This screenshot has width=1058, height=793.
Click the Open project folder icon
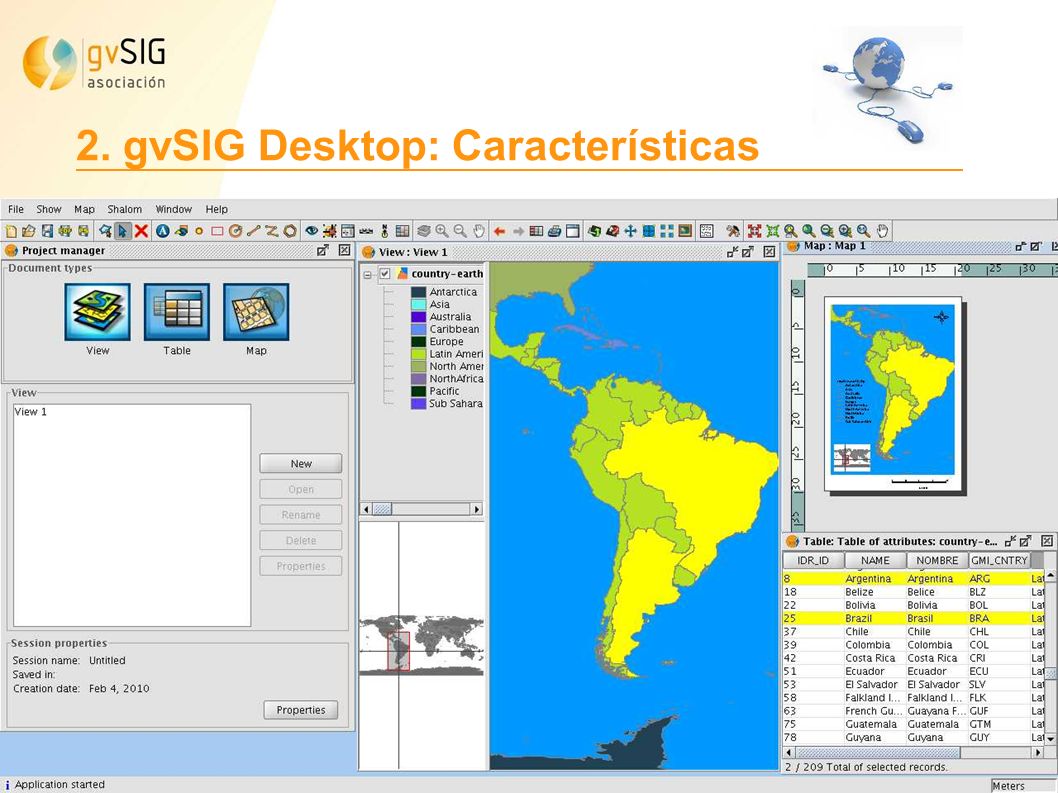pyautogui.click(x=28, y=231)
